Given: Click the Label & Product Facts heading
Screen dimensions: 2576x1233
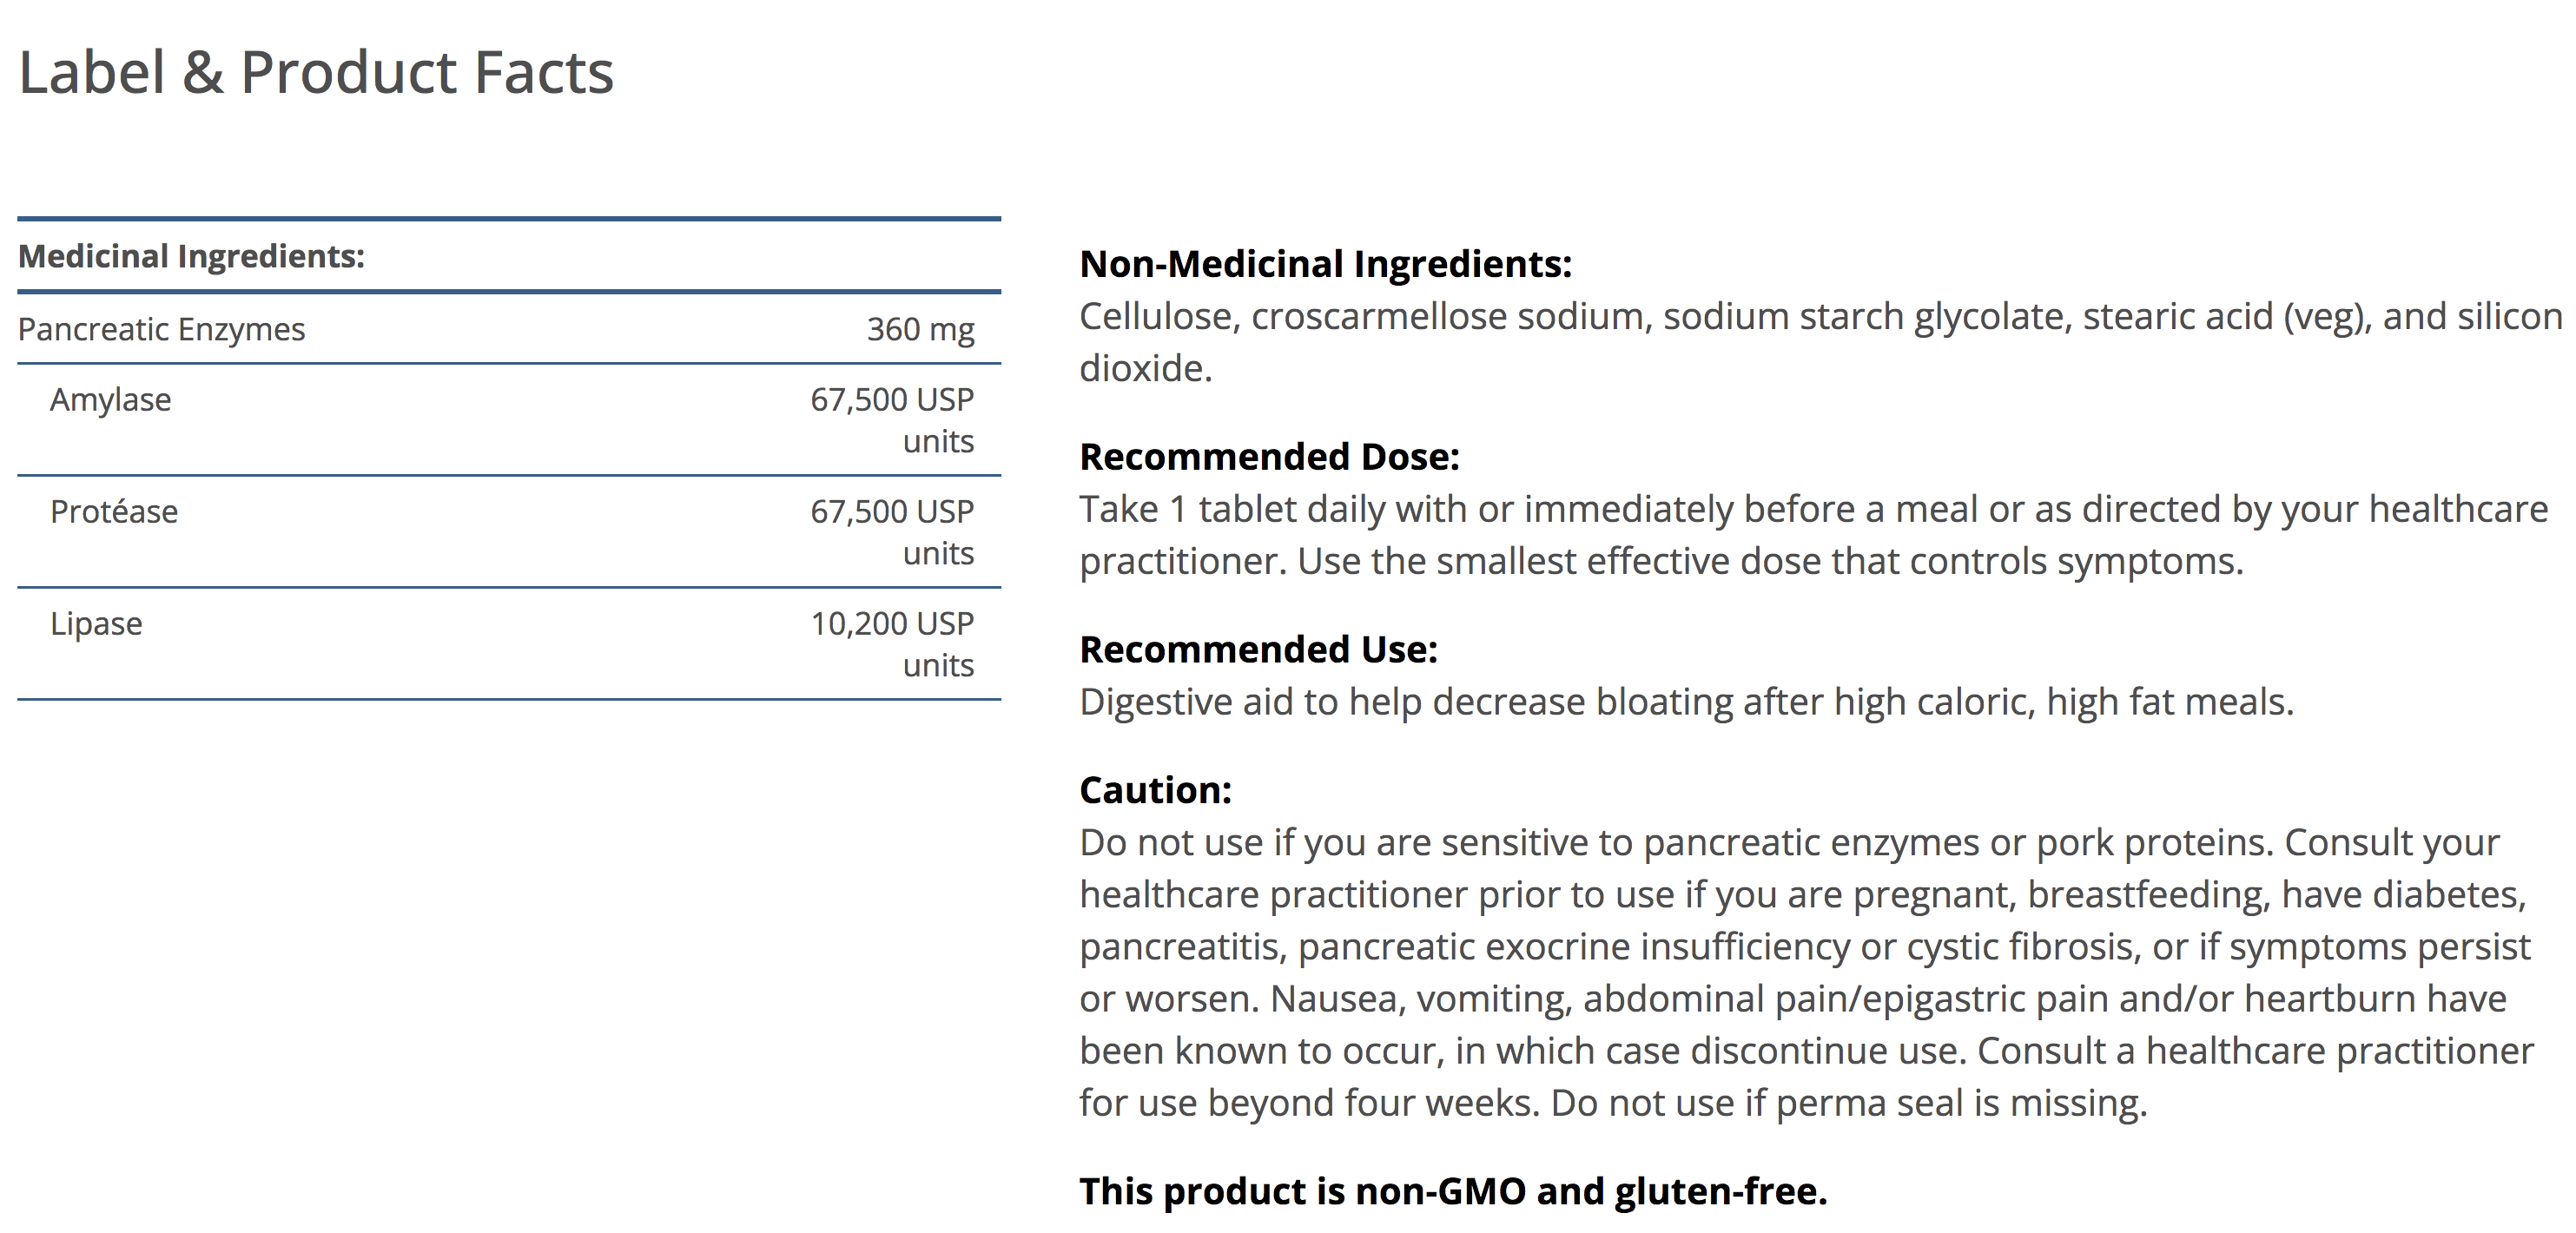Looking at the screenshot, I should 316,73.
